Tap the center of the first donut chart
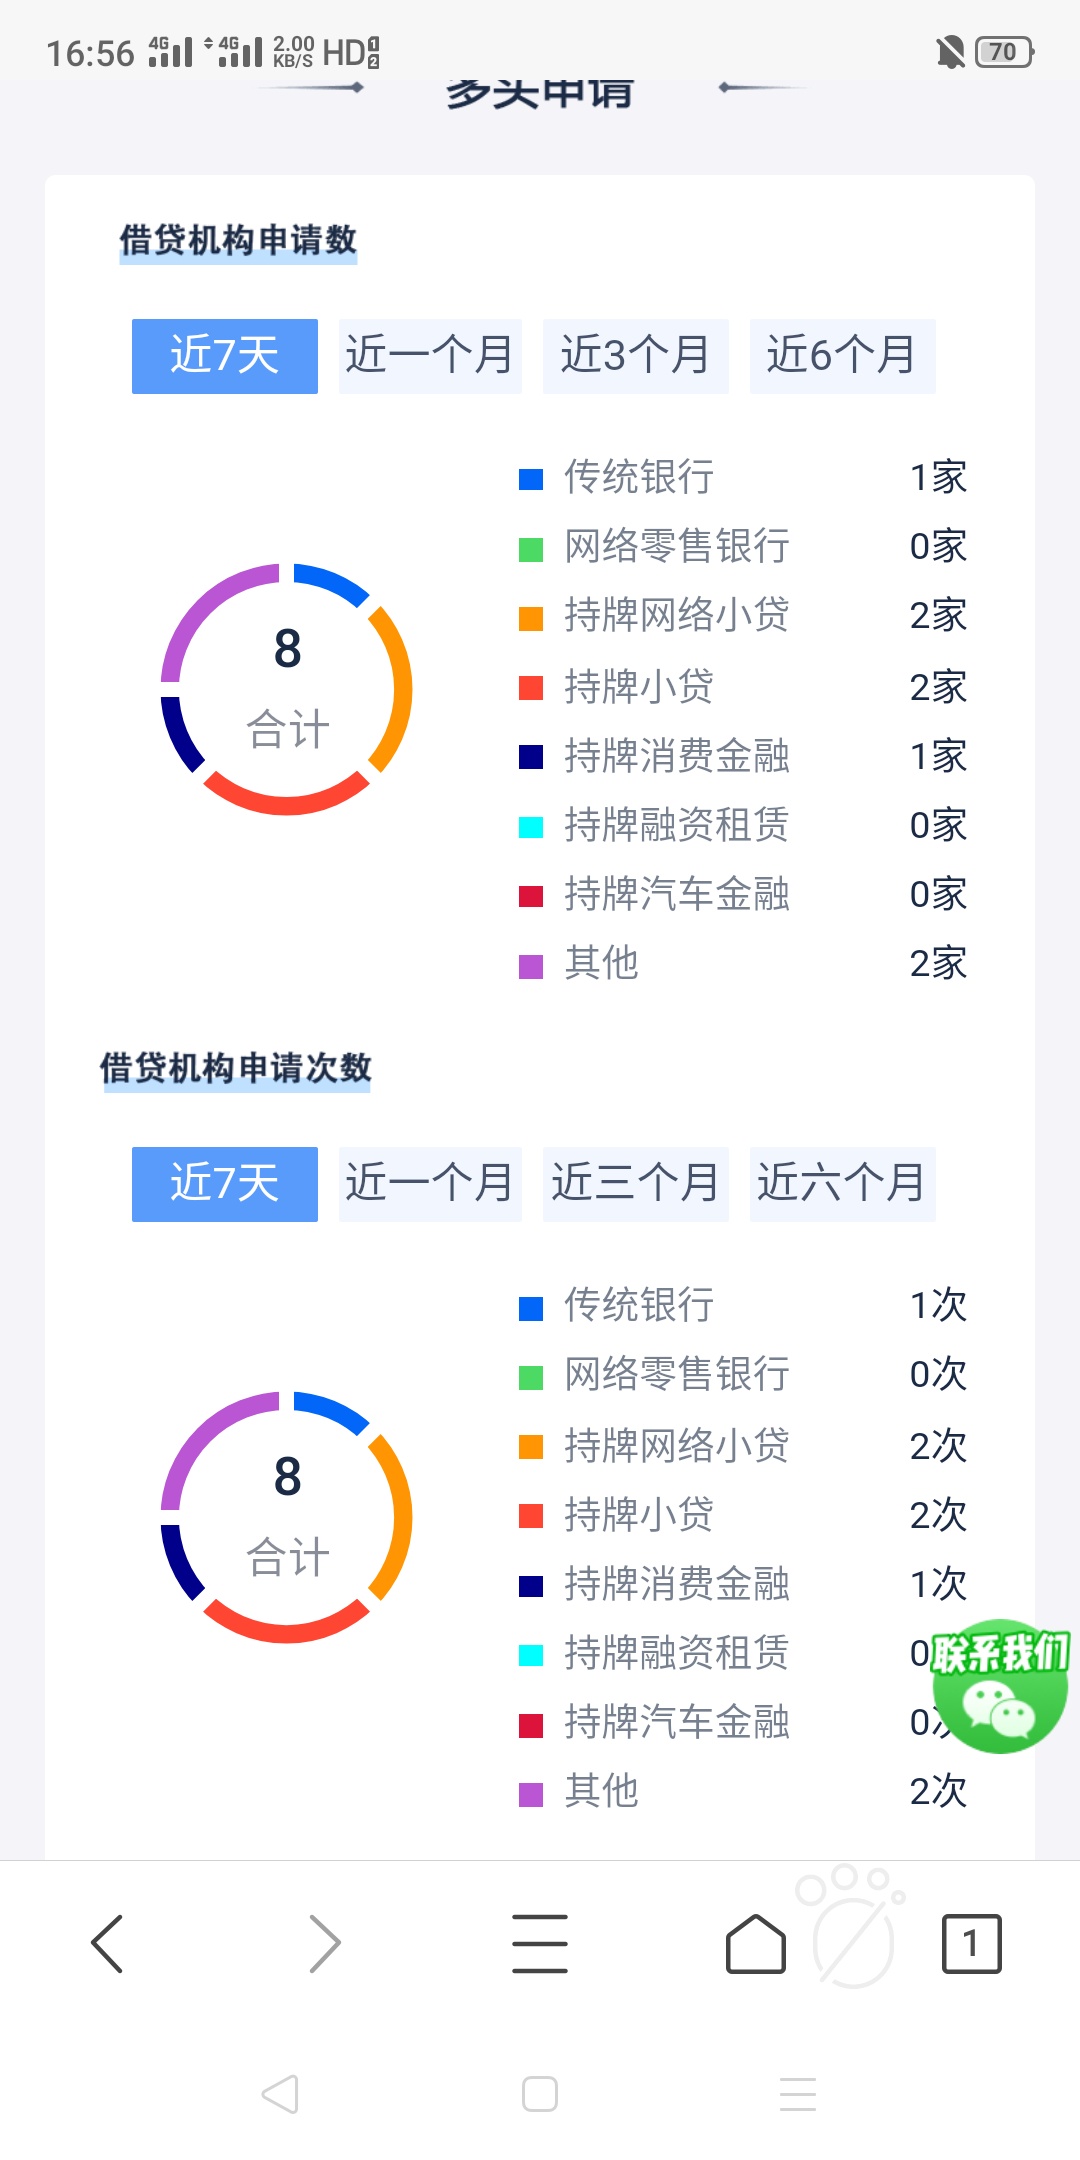The height and width of the screenshot is (2160, 1080). [287, 689]
